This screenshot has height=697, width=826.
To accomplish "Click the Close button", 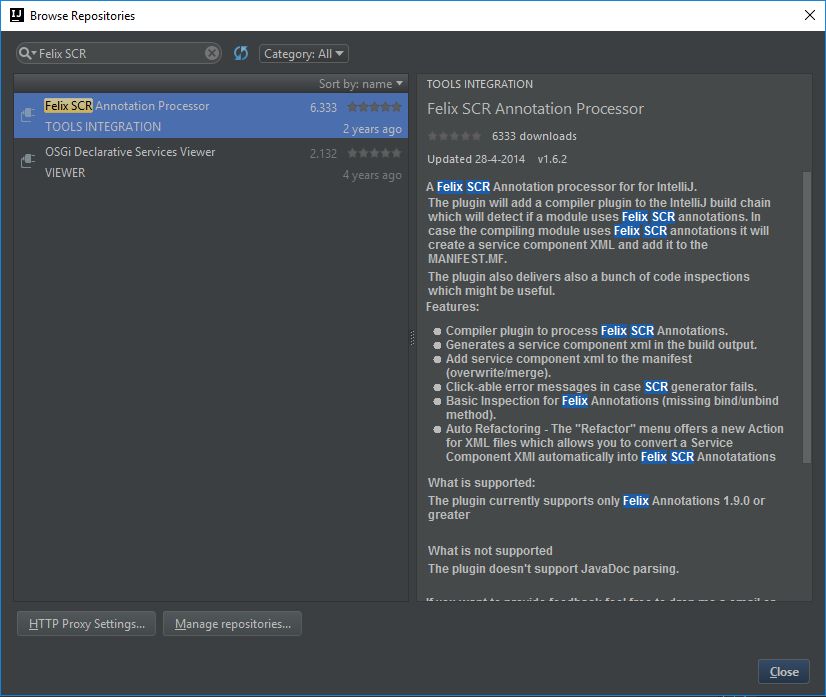I will [x=784, y=672].
